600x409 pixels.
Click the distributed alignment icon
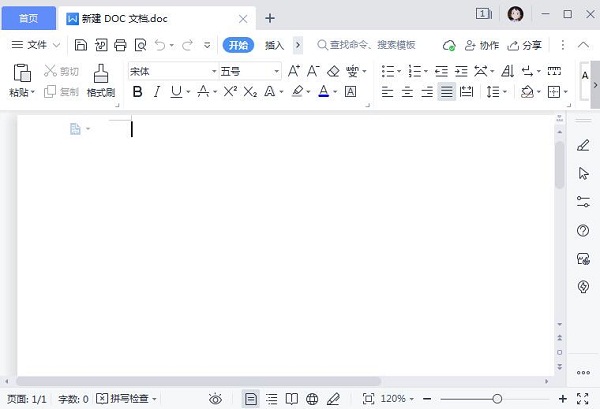(x=466, y=91)
